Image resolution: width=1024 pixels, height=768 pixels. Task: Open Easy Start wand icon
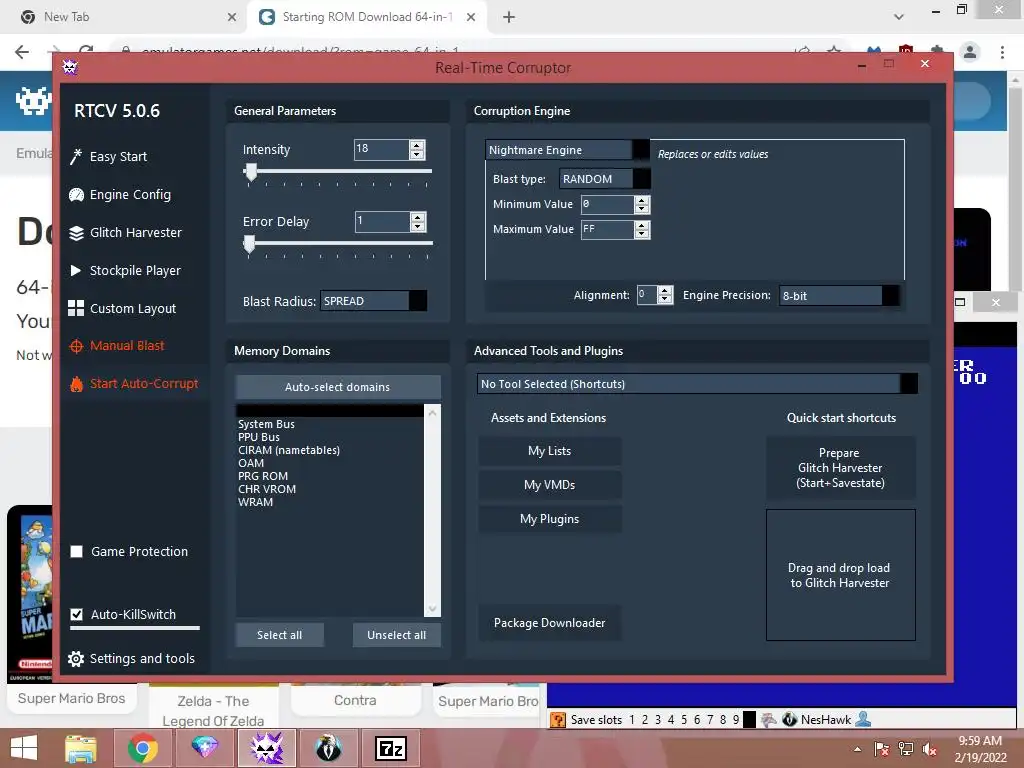(76, 157)
